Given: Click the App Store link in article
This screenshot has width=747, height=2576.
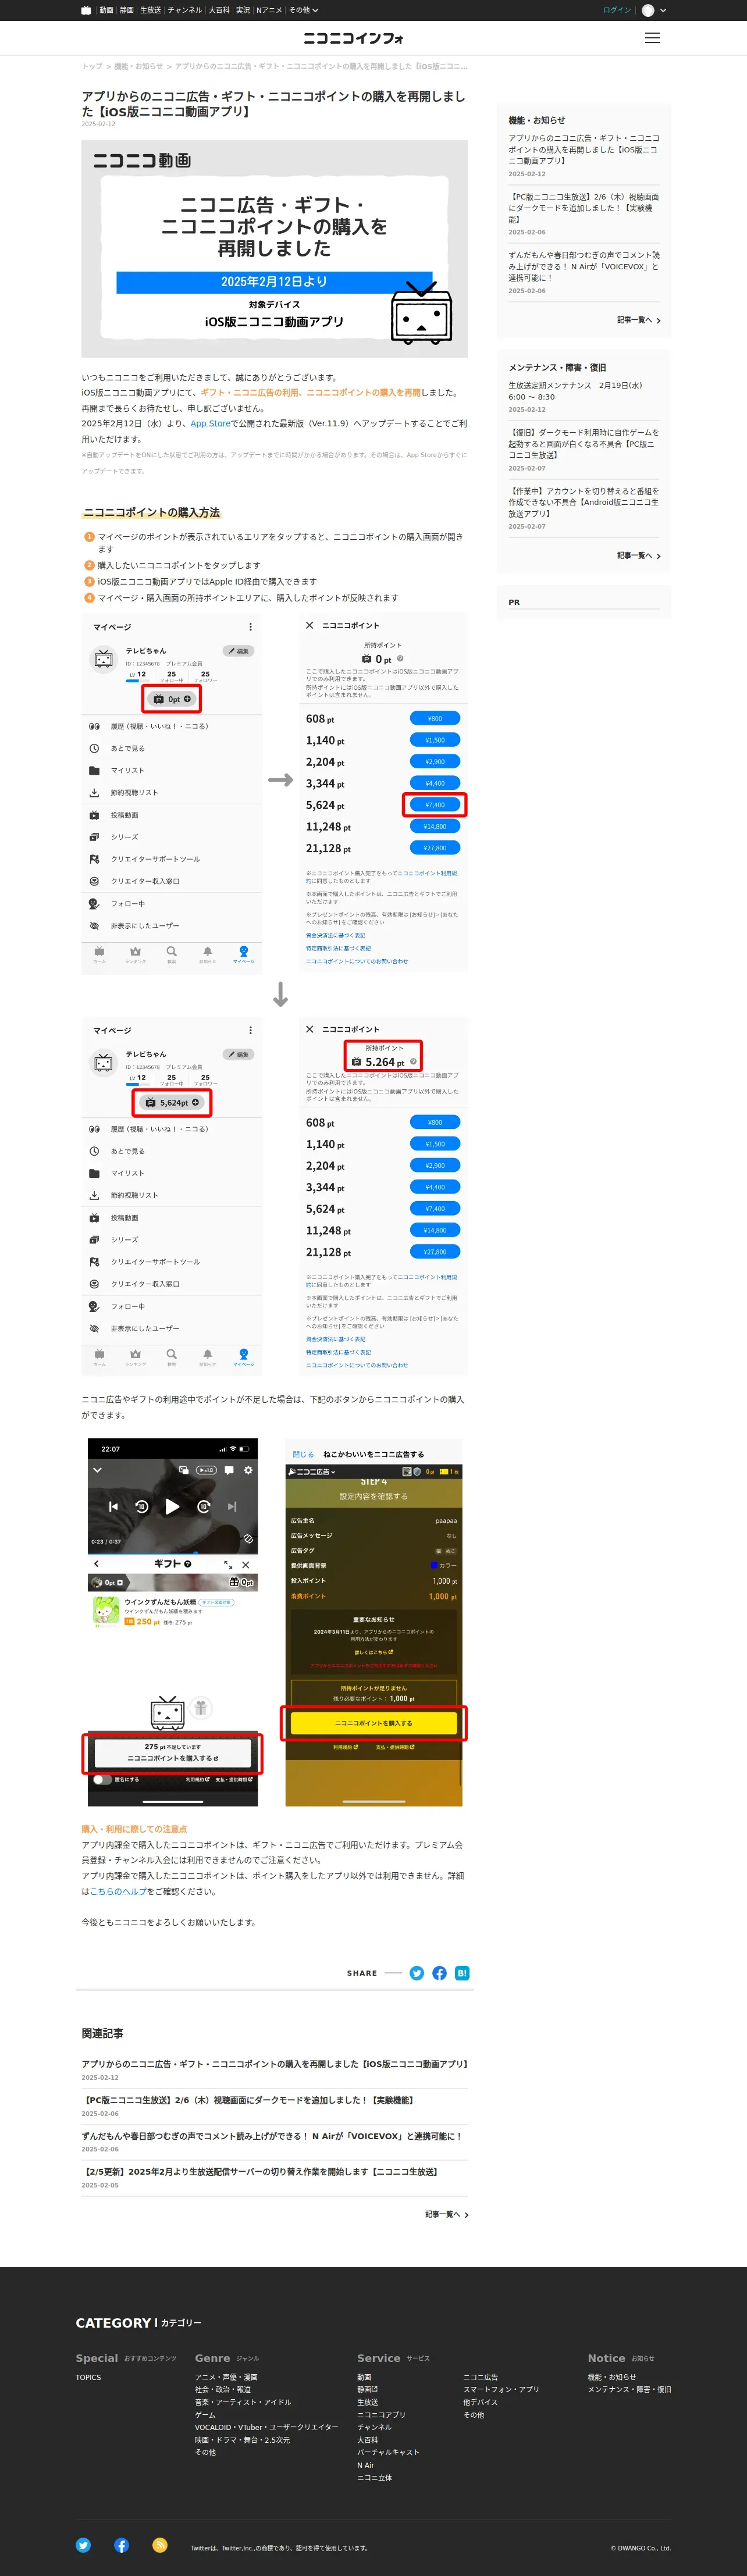Looking at the screenshot, I should pyautogui.click(x=210, y=423).
